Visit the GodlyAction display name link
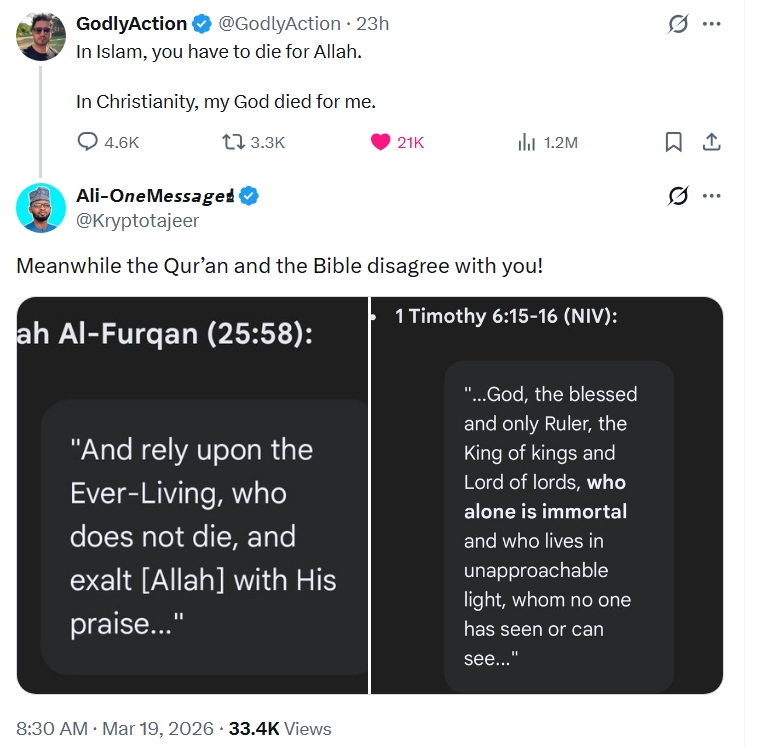770x746 pixels. pyautogui.click(x=132, y=24)
